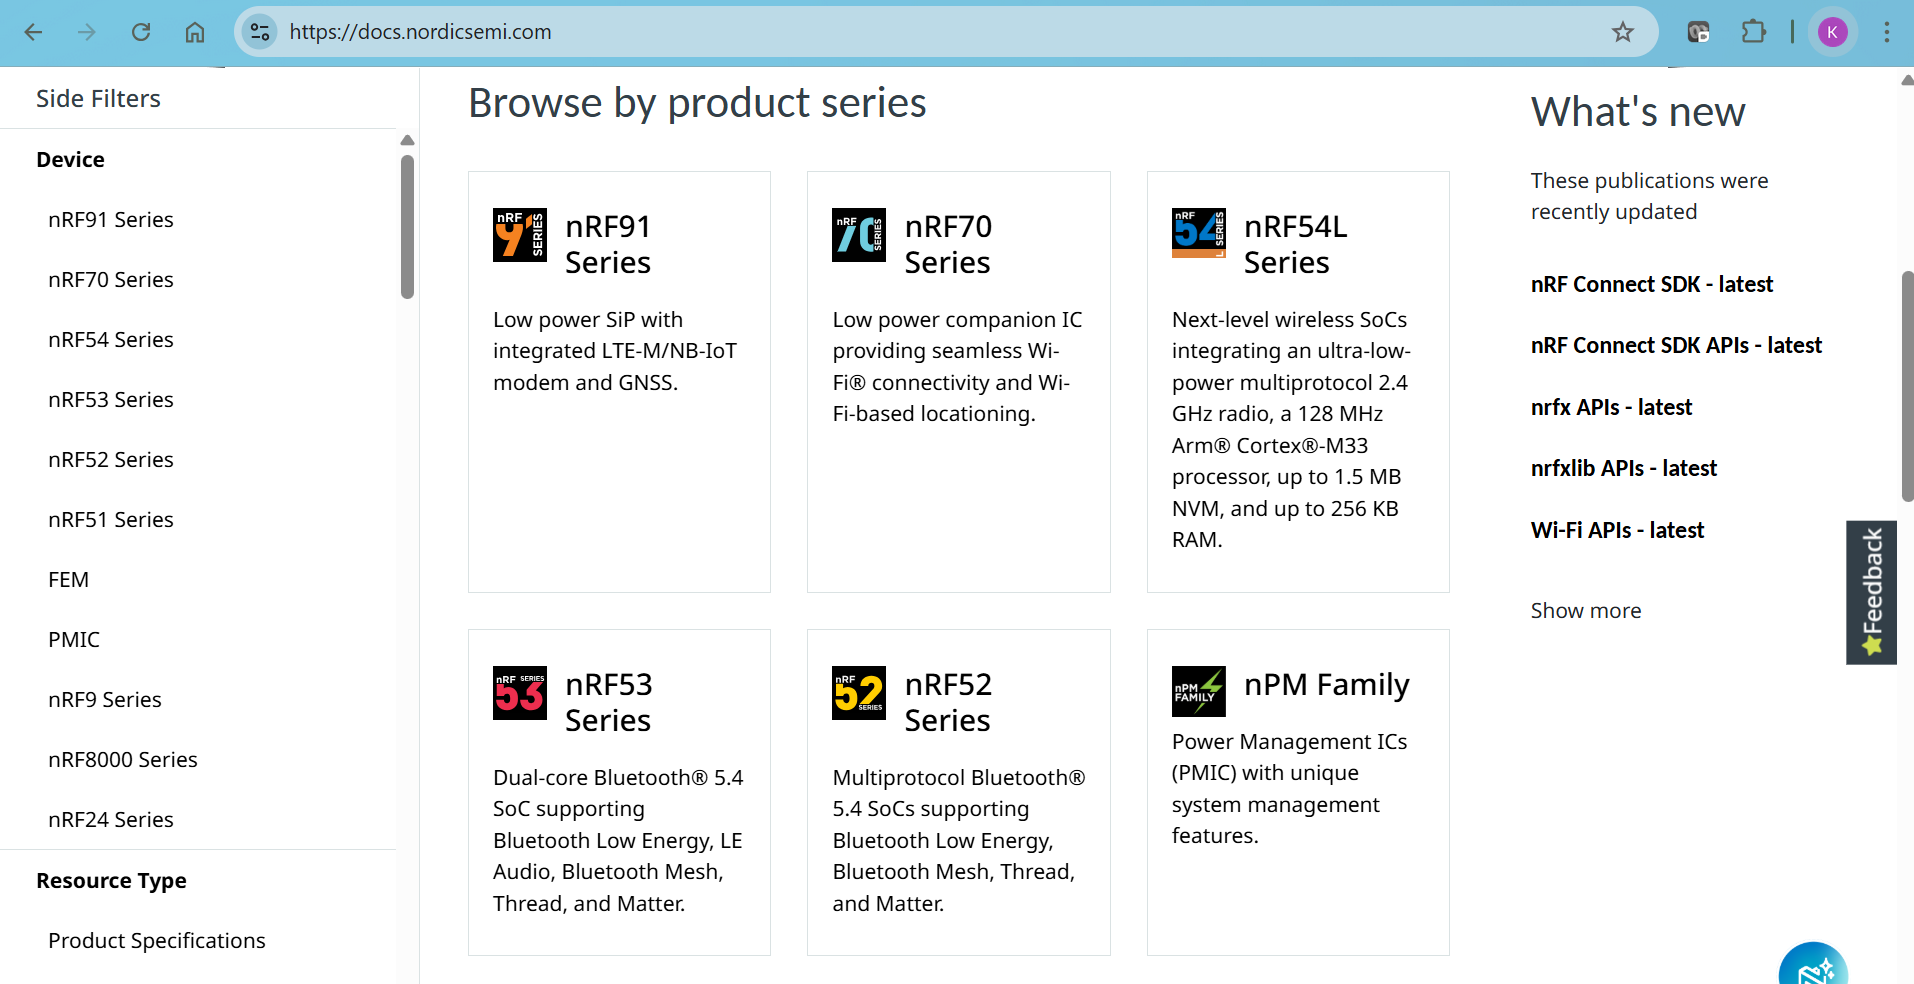Open nRF Connect SDK - latest link
The width and height of the screenshot is (1914, 984).
point(1651,285)
